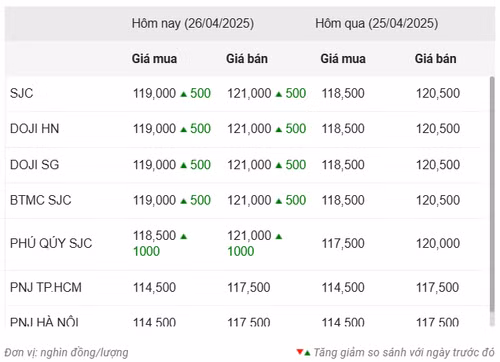
Task: Click the red down-arrow legend icon
Action: coord(299,351)
